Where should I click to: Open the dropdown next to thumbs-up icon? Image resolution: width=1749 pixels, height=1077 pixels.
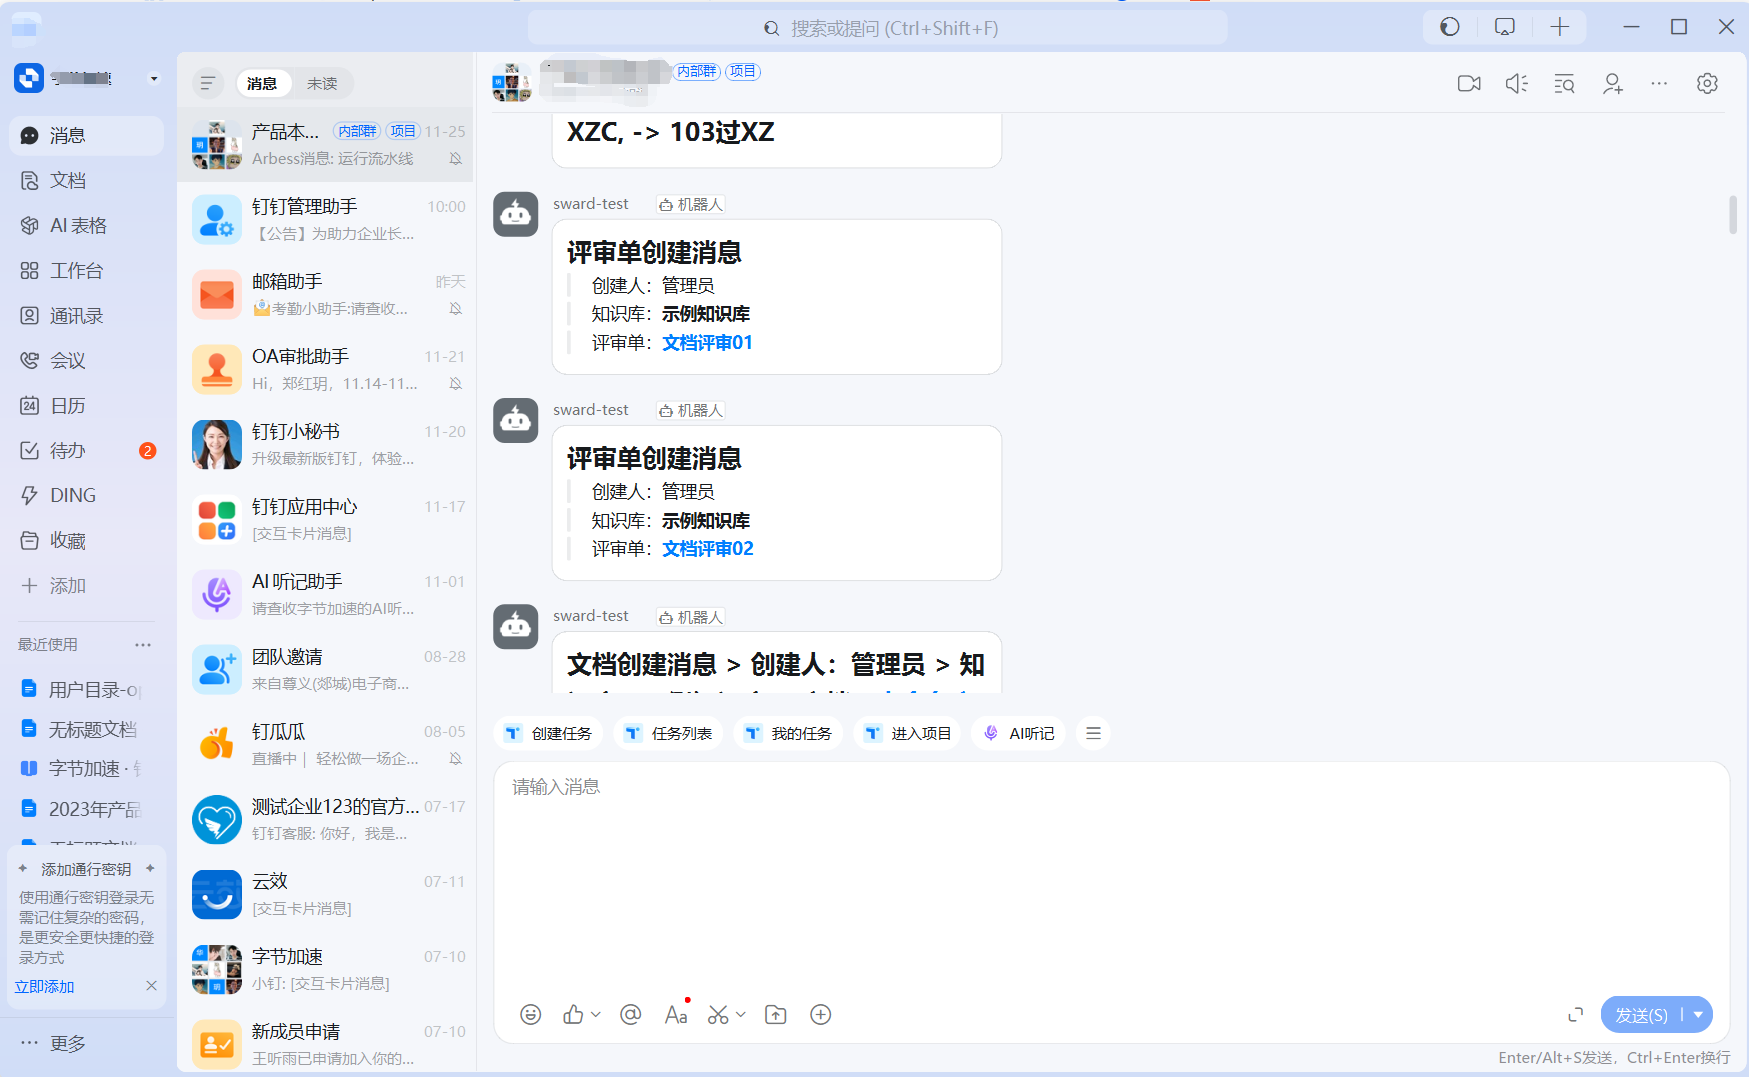click(x=596, y=1015)
